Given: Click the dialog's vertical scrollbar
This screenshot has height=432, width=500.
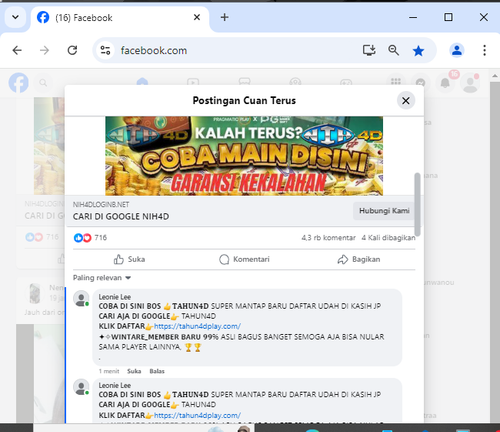Looking at the screenshot, I should pos(417,204).
